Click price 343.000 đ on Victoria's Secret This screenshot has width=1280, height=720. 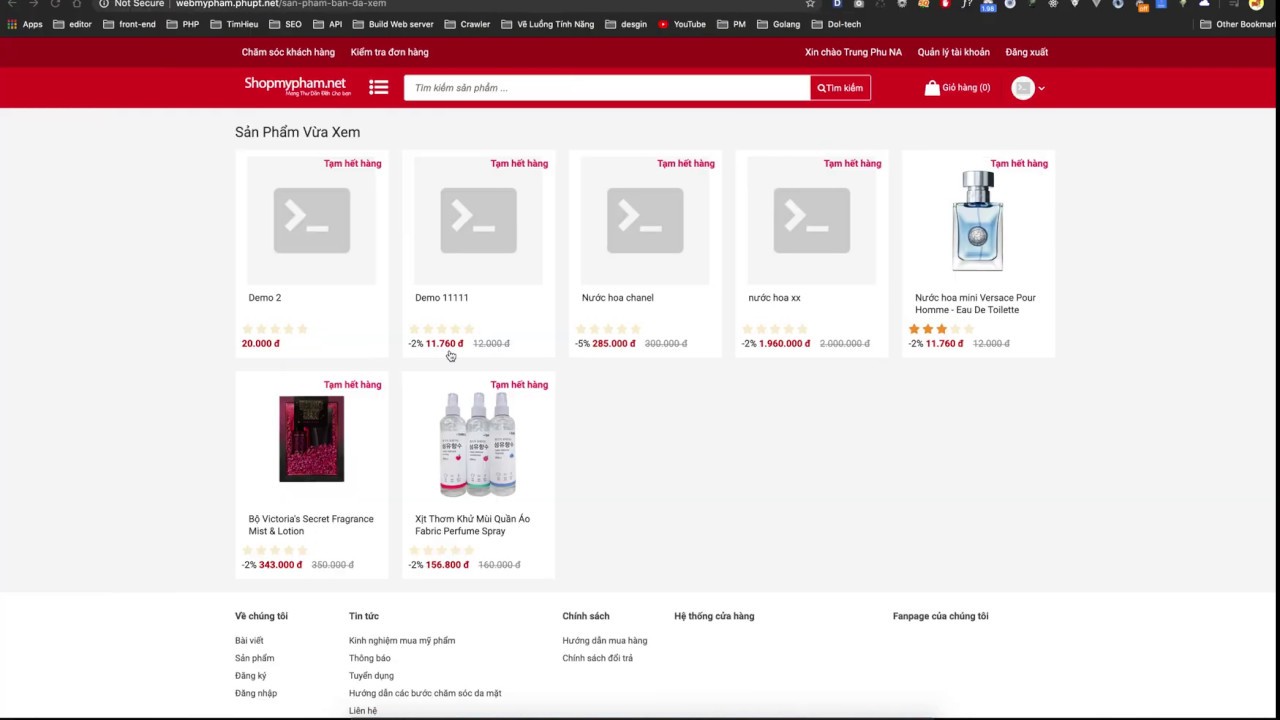point(280,565)
